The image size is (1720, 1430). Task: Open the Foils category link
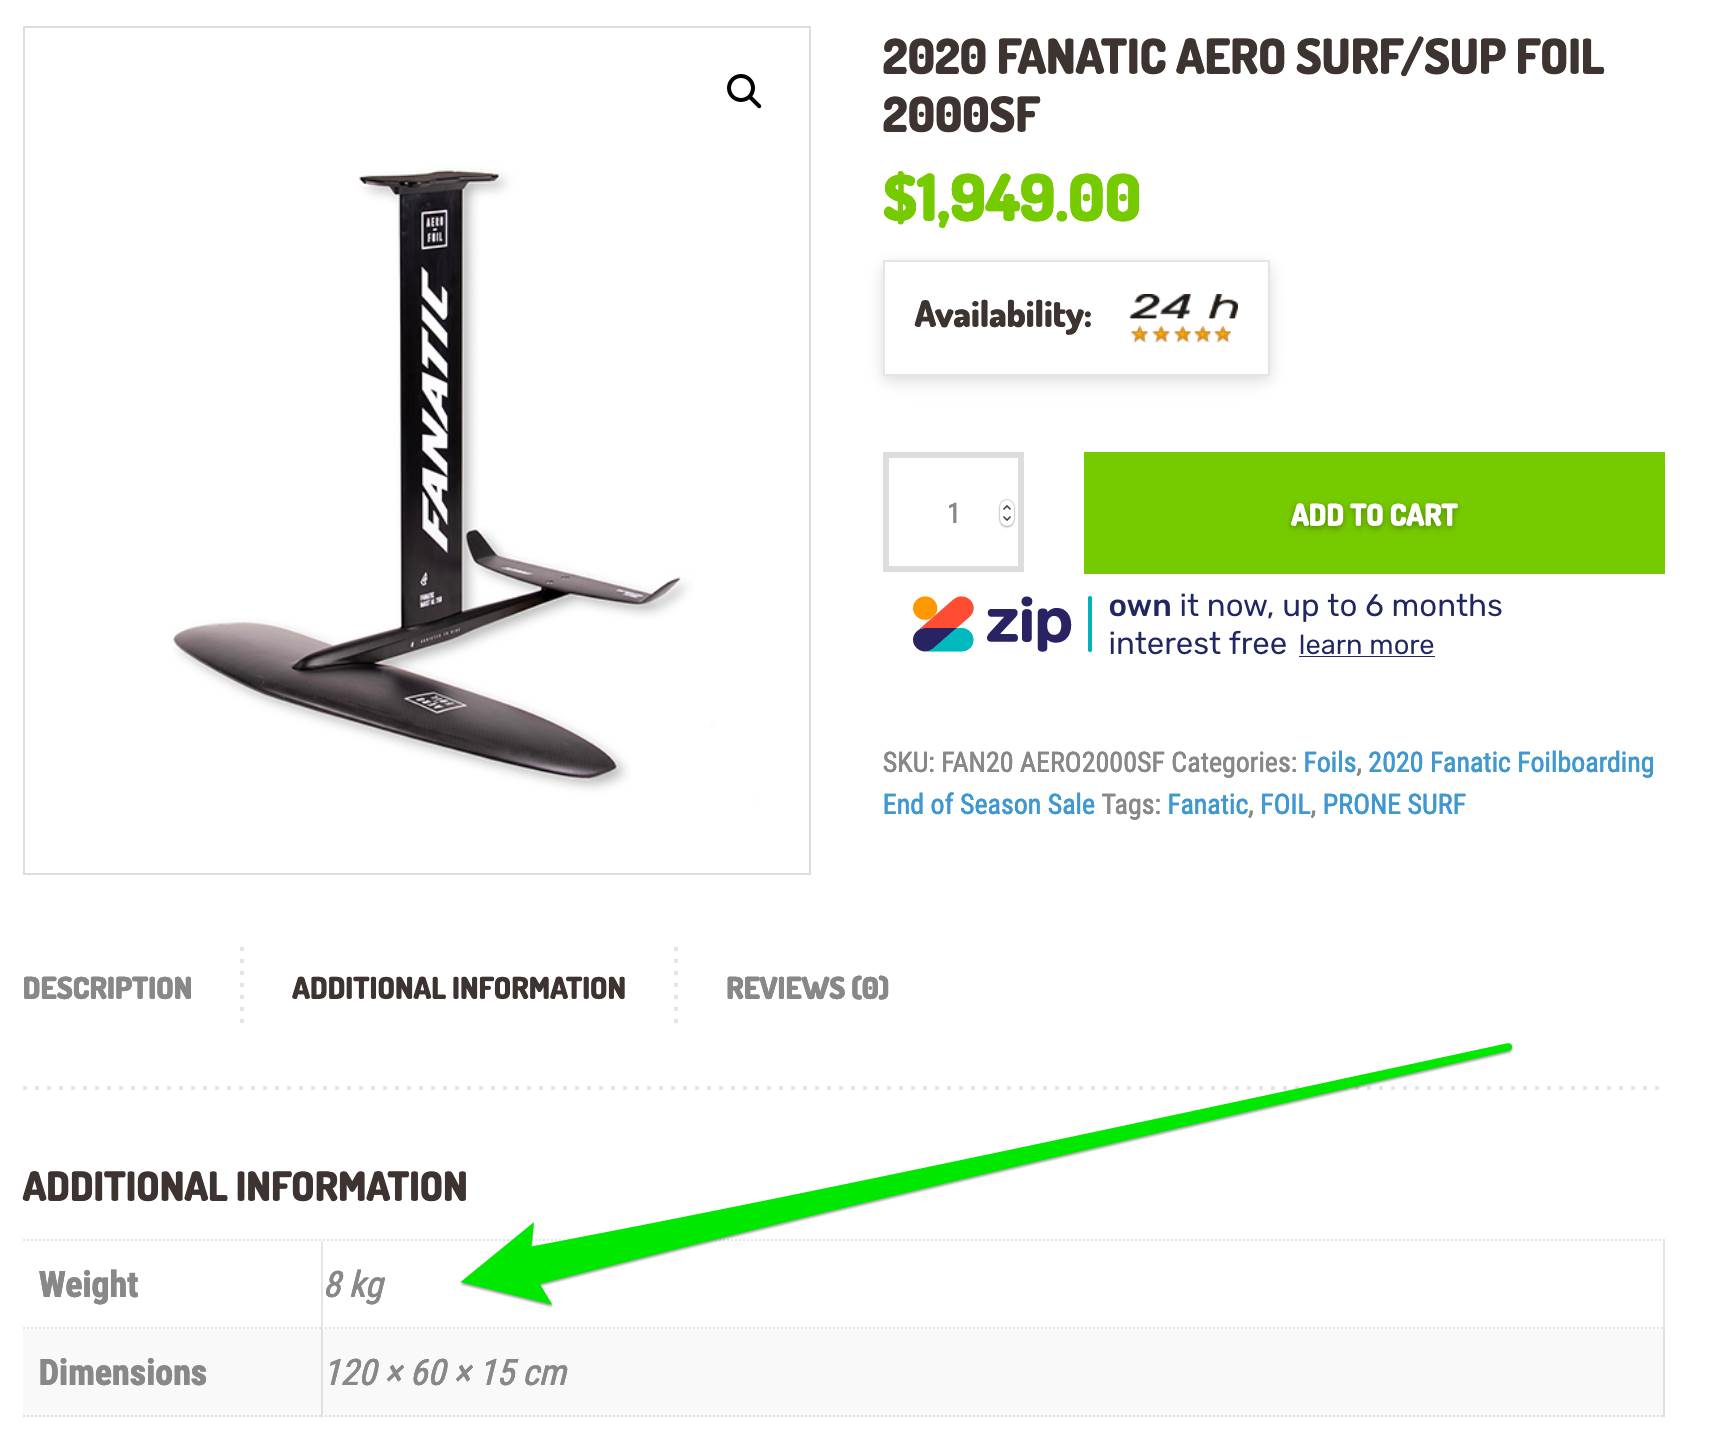pos(1329,763)
